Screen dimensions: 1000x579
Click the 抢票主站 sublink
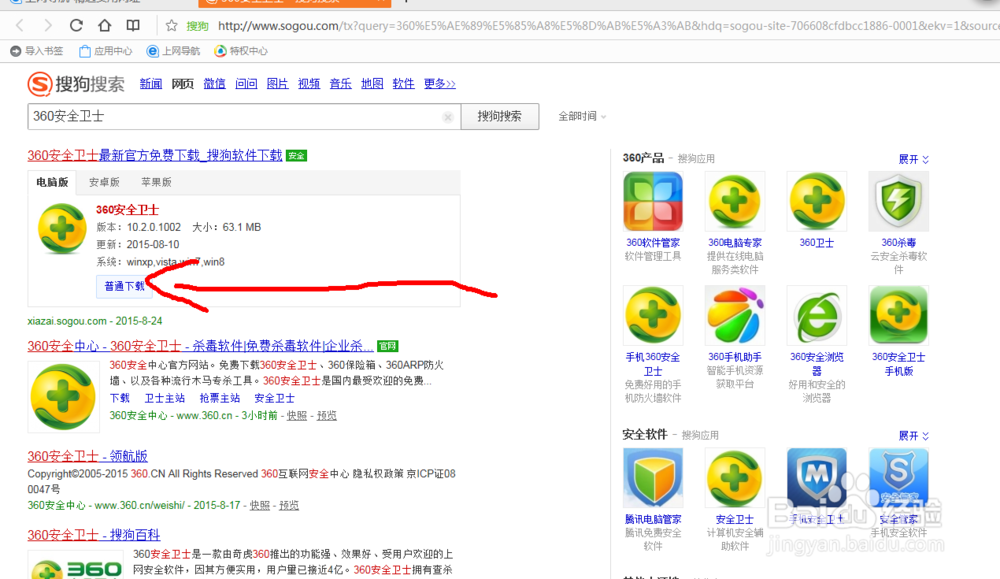click(220, 399)
